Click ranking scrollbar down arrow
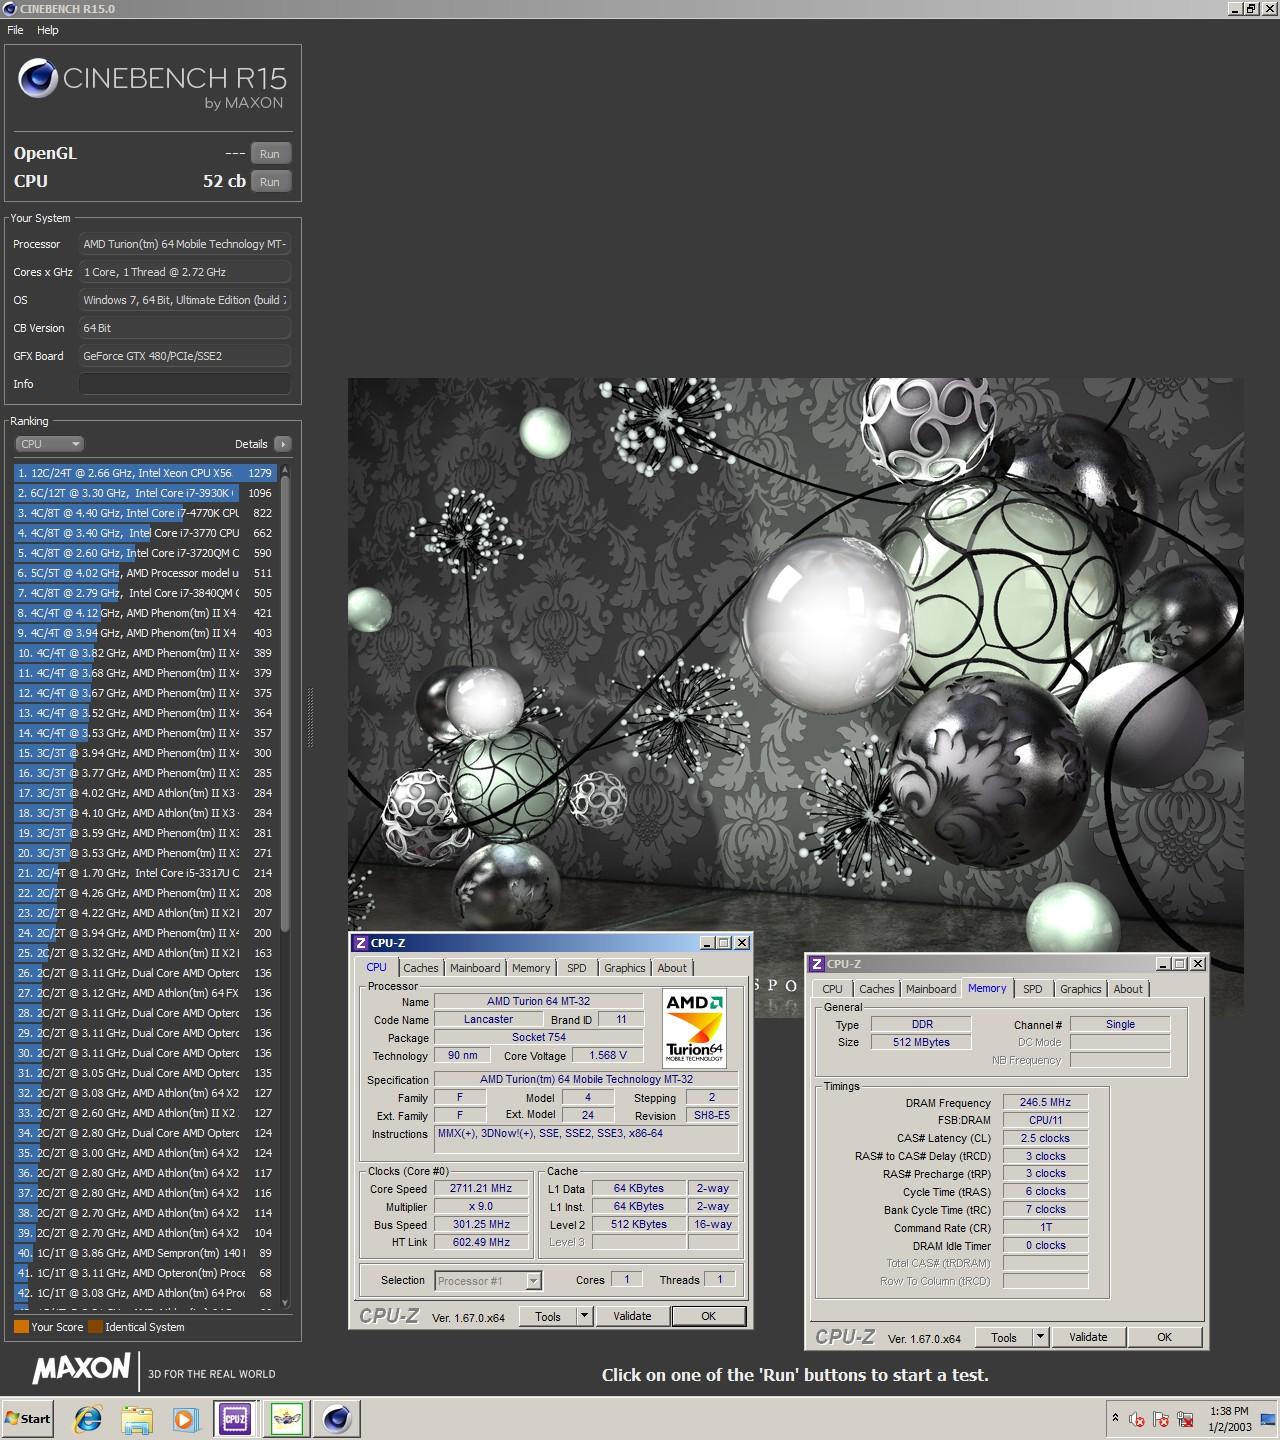The width and height of the screenshot is (1280, 1440). click(285, 1303)
